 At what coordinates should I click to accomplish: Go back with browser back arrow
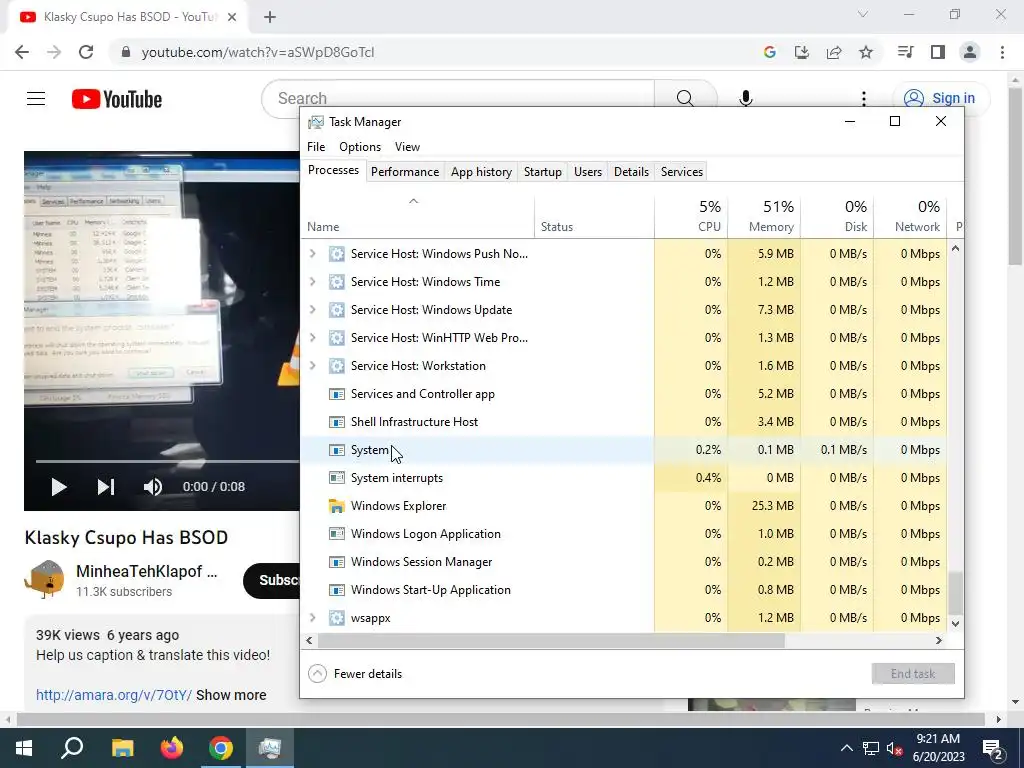(22, 52)
